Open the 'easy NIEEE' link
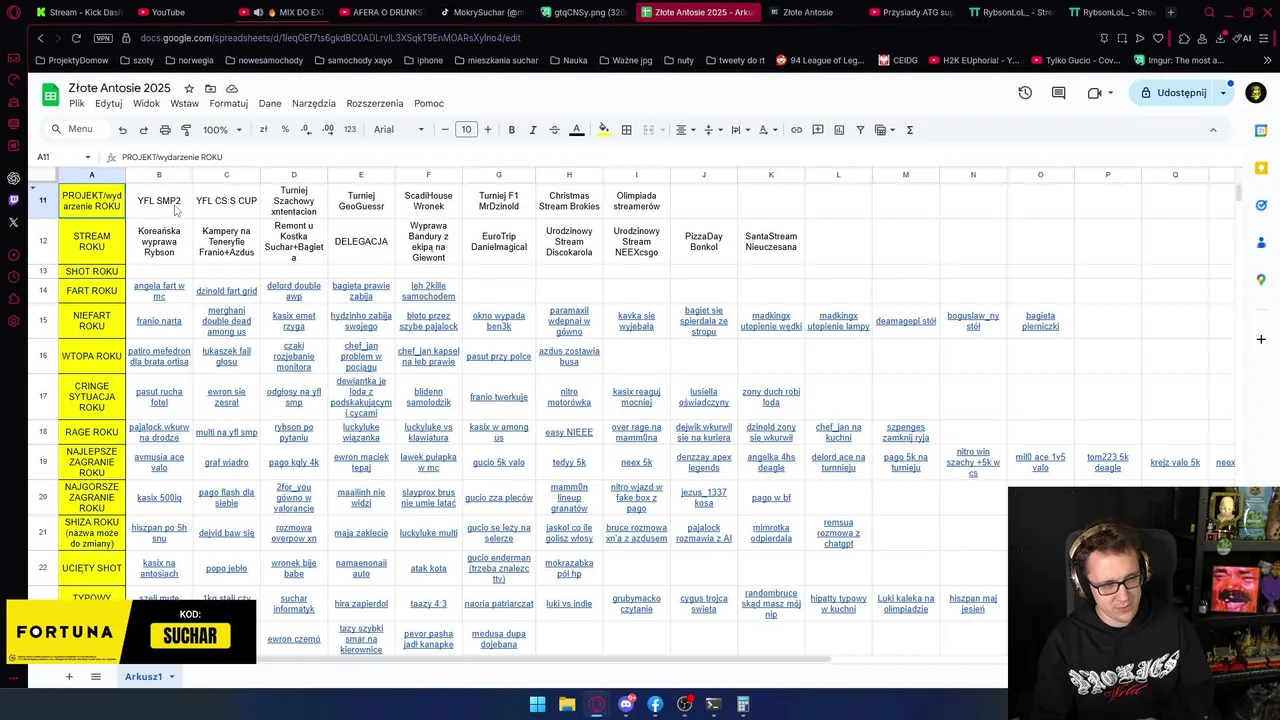Screen dimensions: 1280x720 coord(569,432)
